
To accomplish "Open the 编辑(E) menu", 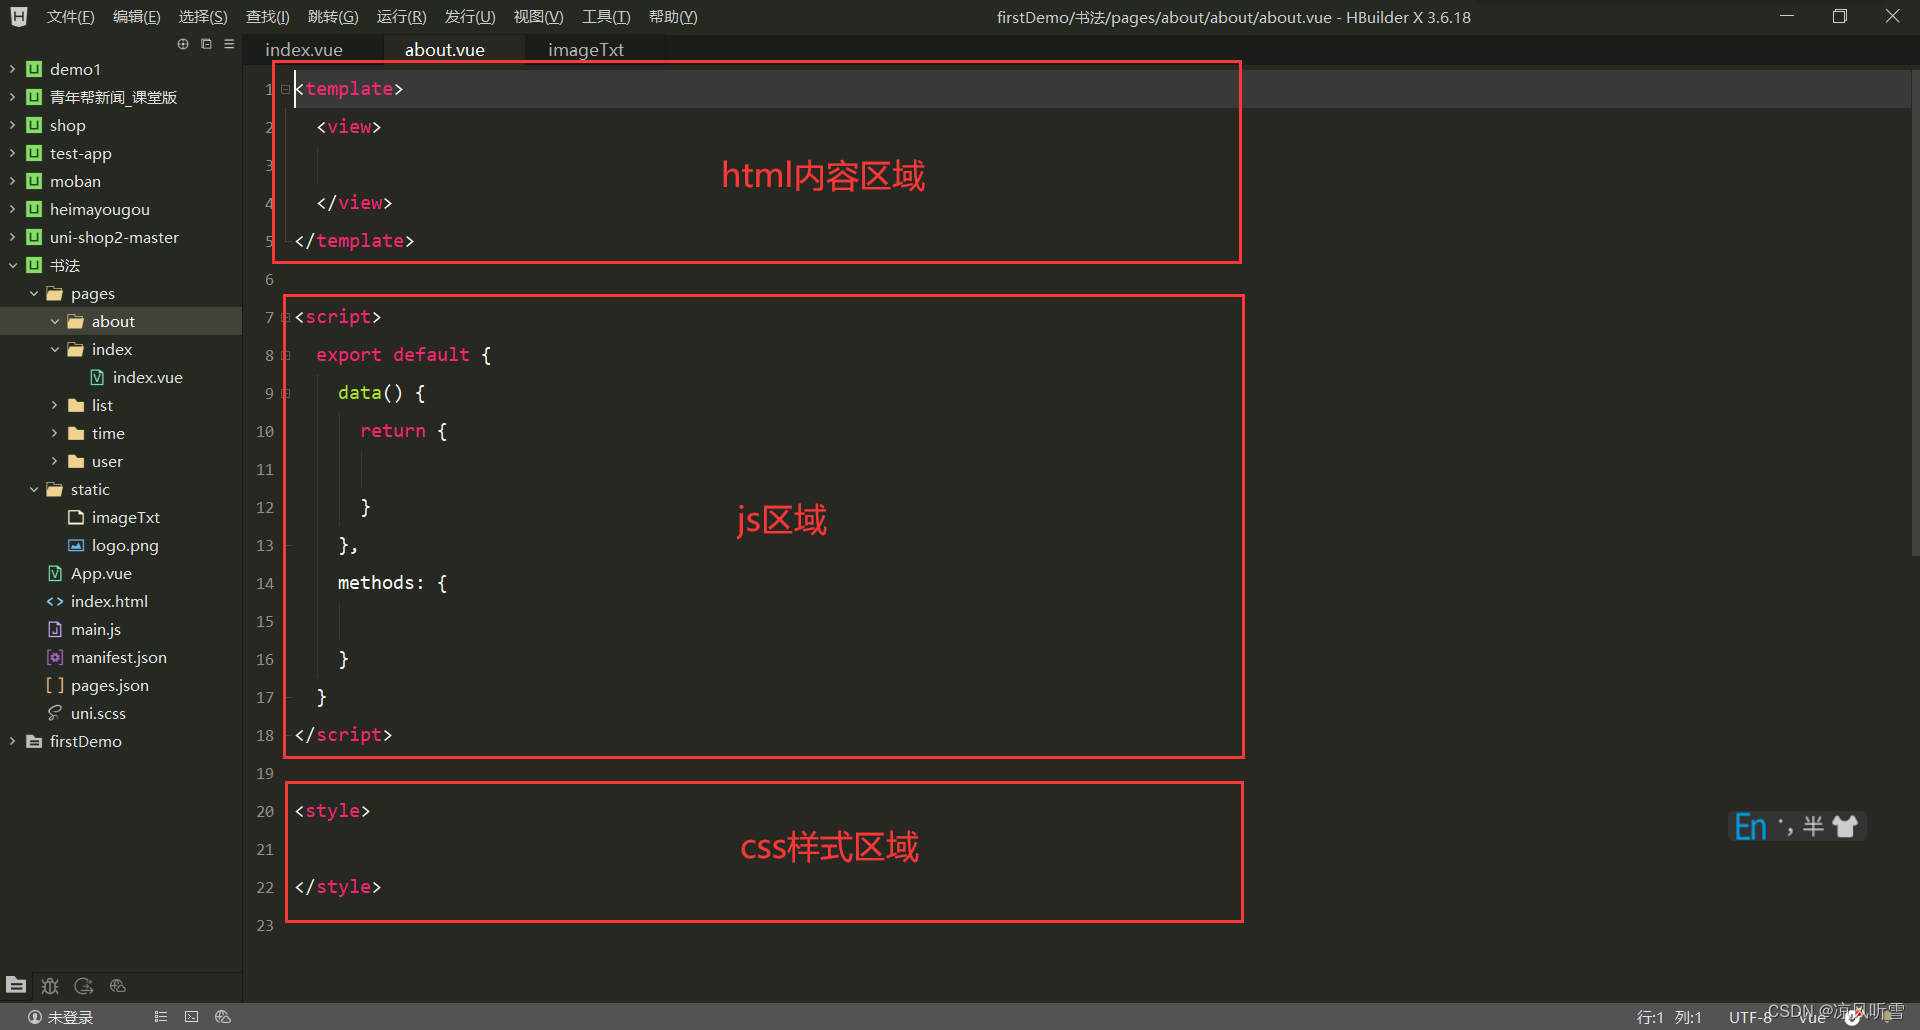I will [x=136, y=17].
